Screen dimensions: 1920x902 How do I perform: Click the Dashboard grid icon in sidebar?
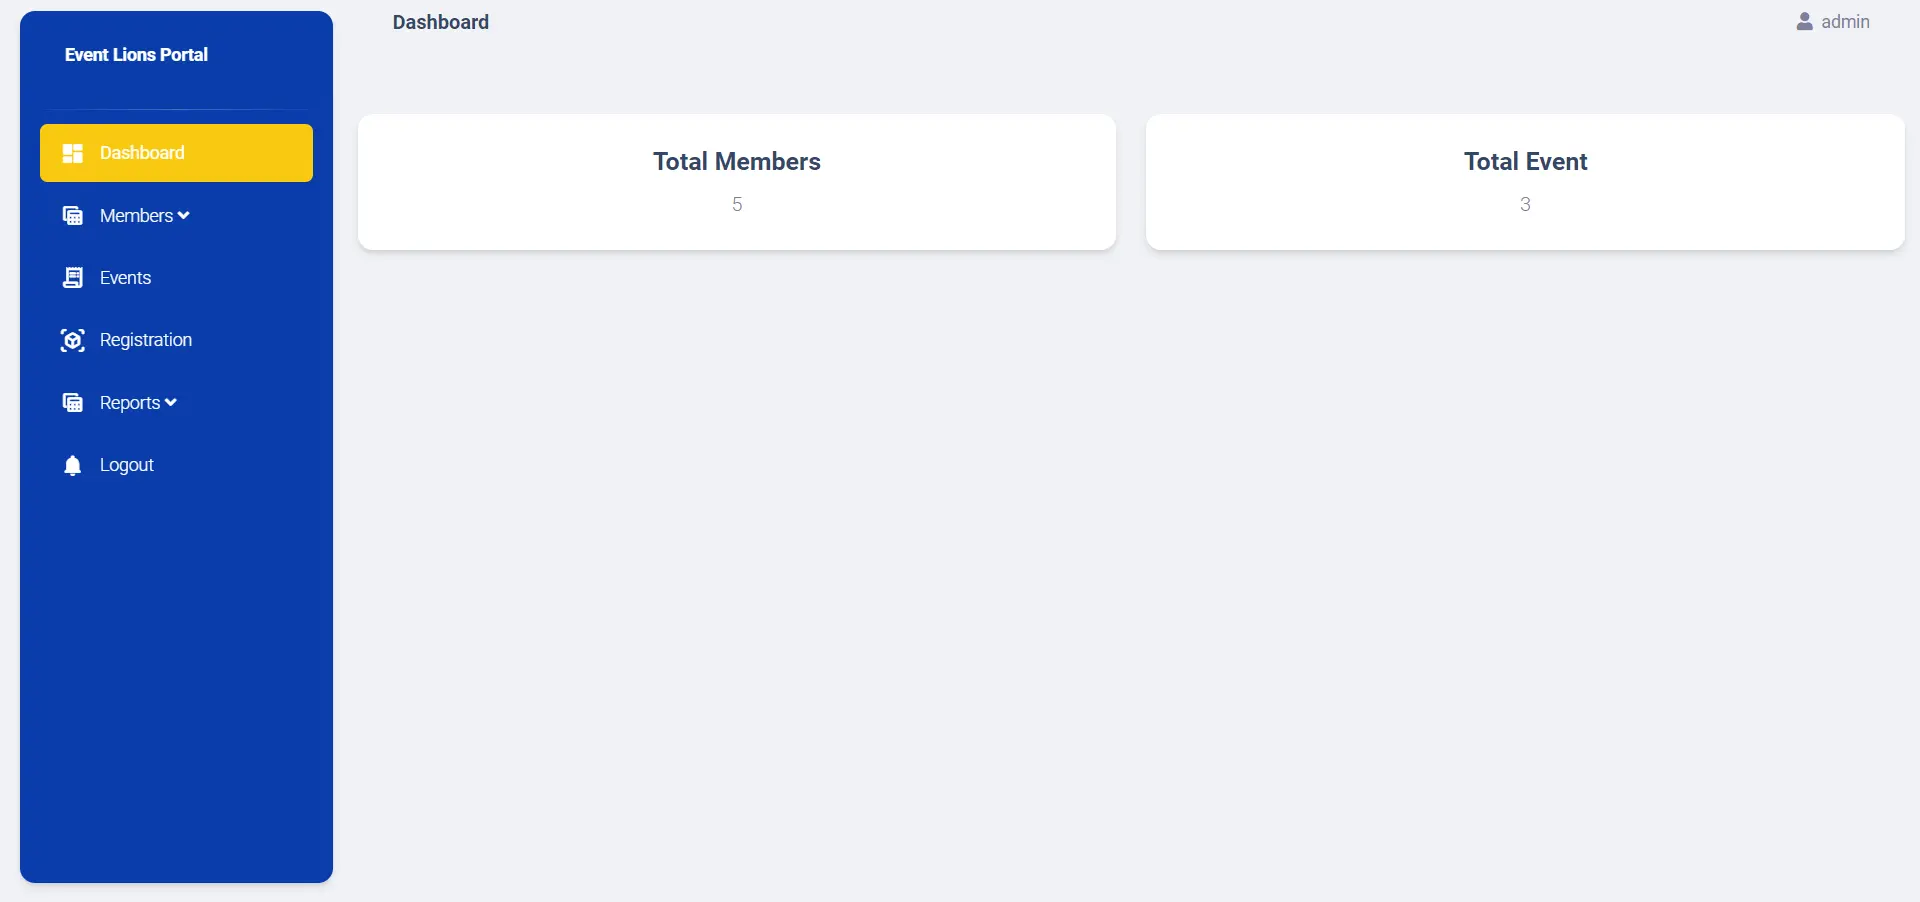click(x=72, y=153)
